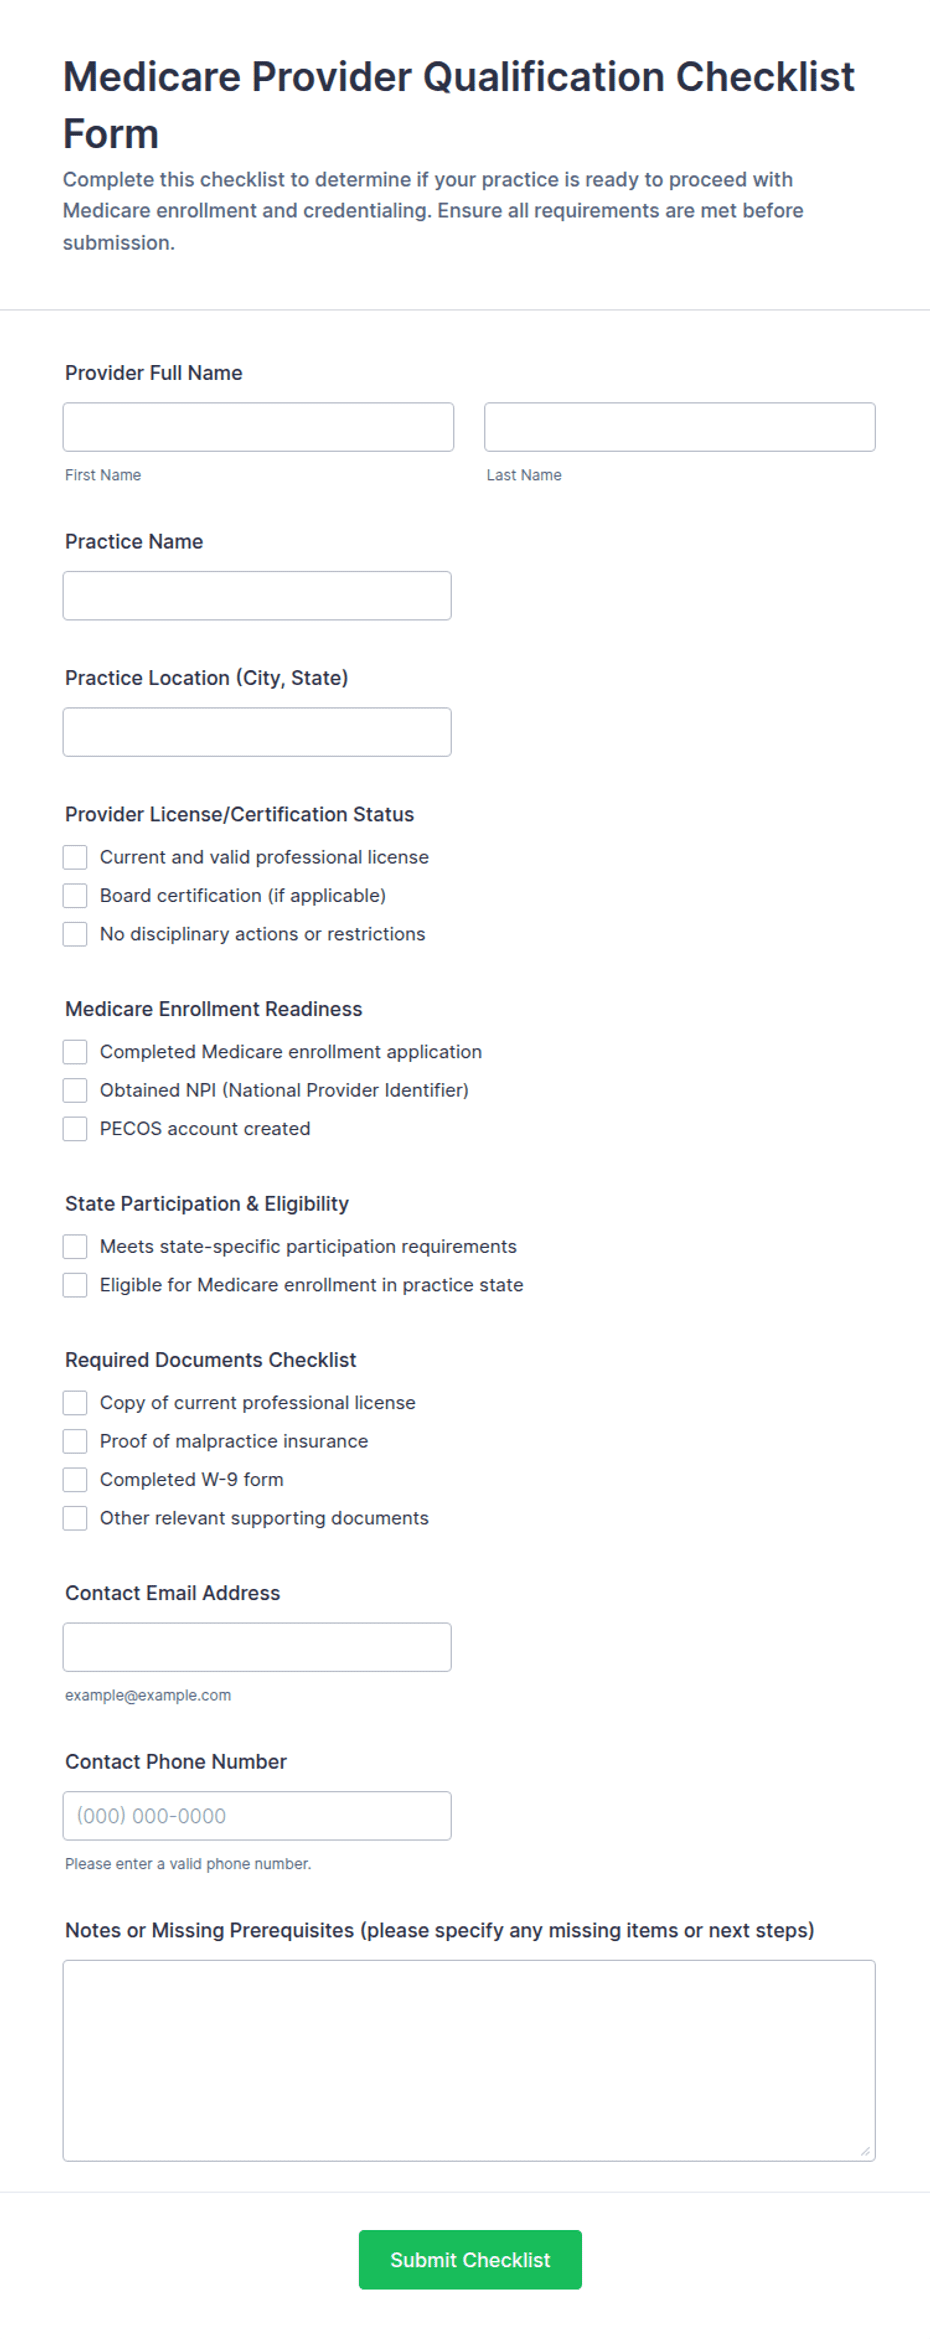Click the Contact Email Address field

point(257,1647)
